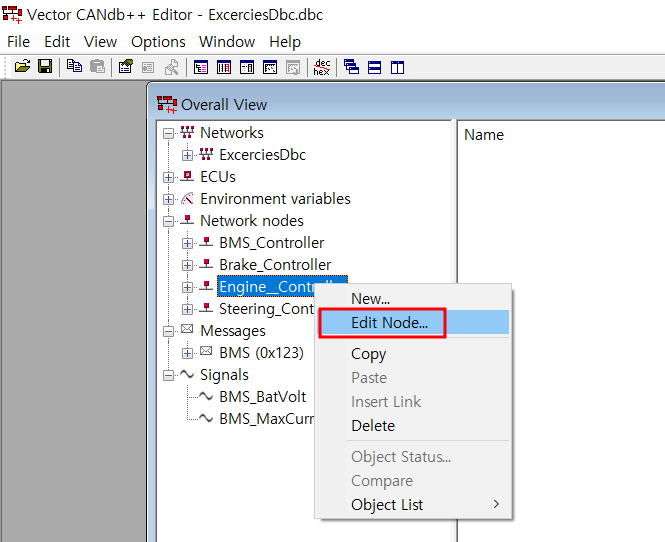Image resolution: width=665 pixels, height=542 pixels.
Task: Expand the Steering_Controller node
Action: (187, 310)
